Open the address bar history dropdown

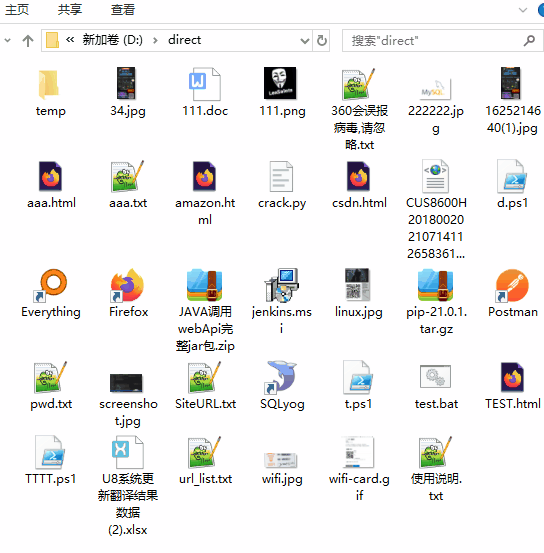(304, 41)
